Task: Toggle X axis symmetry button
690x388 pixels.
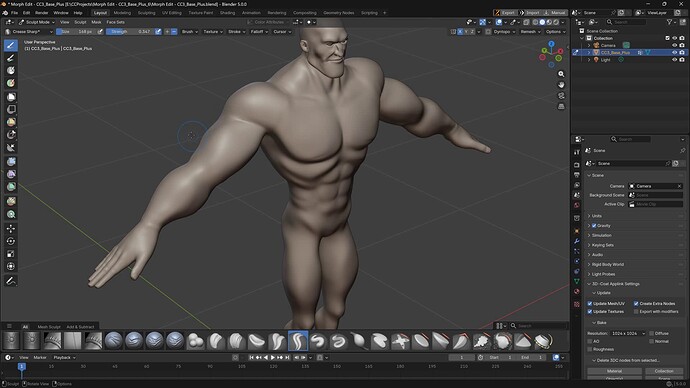Action: [460, 32]
